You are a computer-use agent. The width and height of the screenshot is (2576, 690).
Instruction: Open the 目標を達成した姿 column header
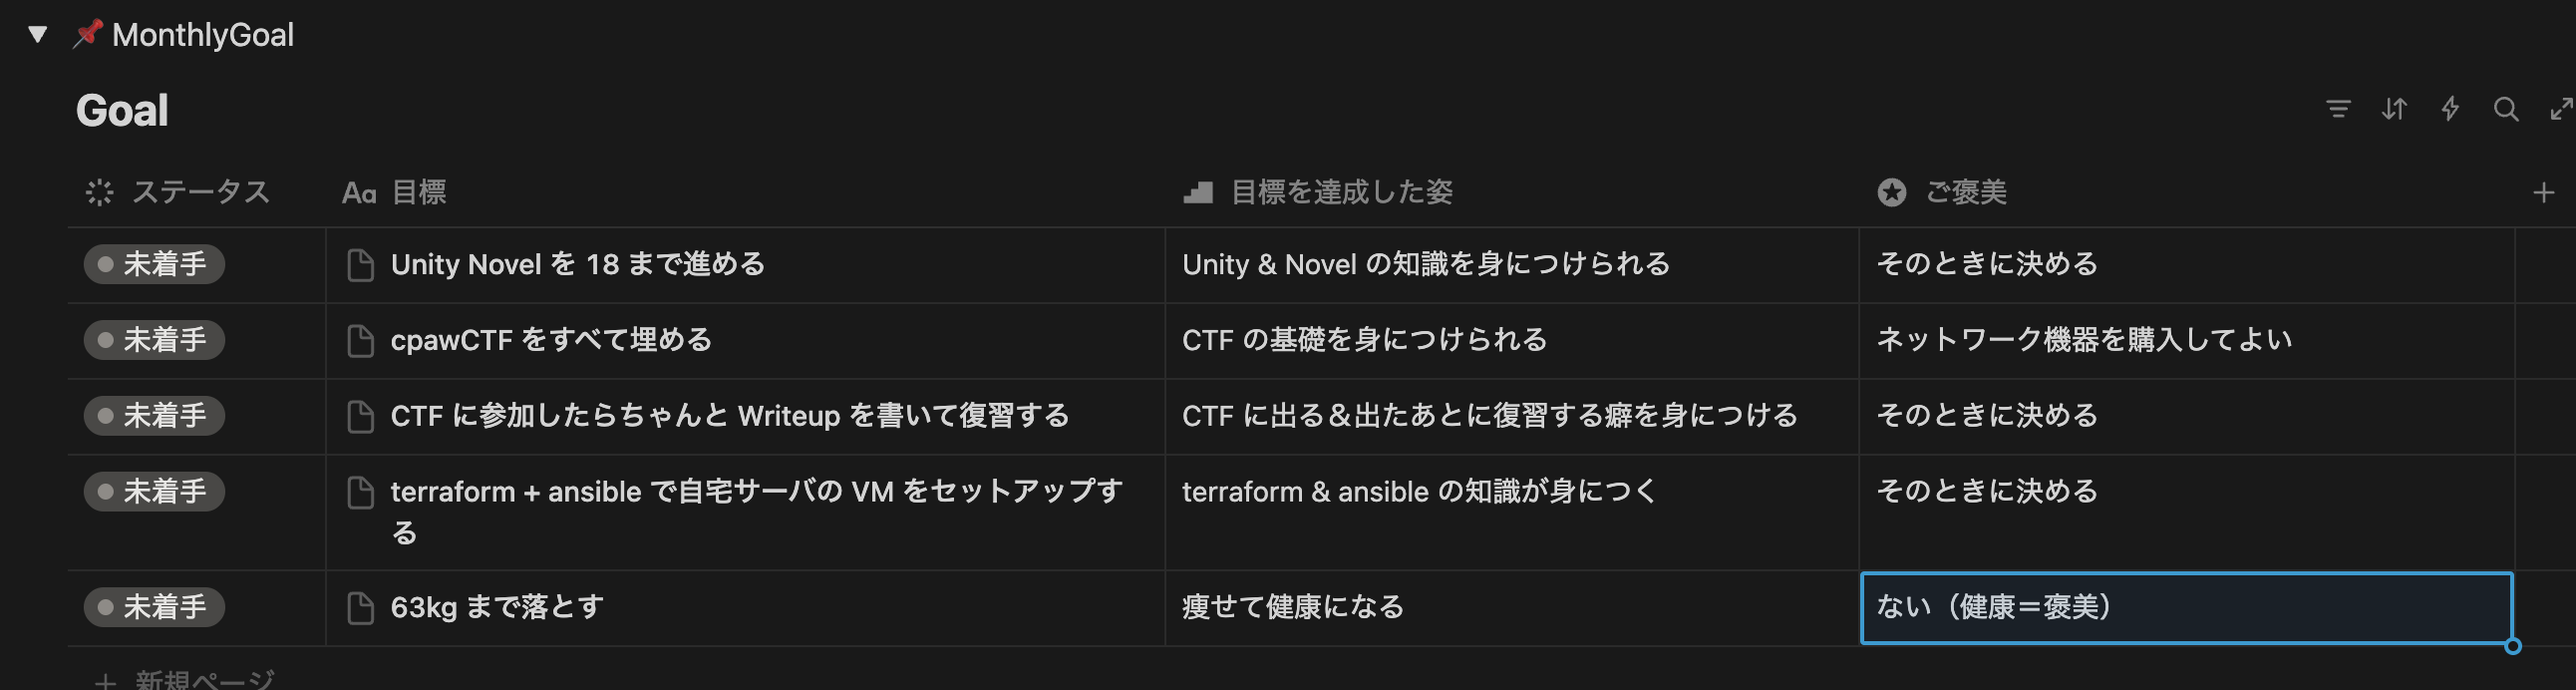(1318, 193)
